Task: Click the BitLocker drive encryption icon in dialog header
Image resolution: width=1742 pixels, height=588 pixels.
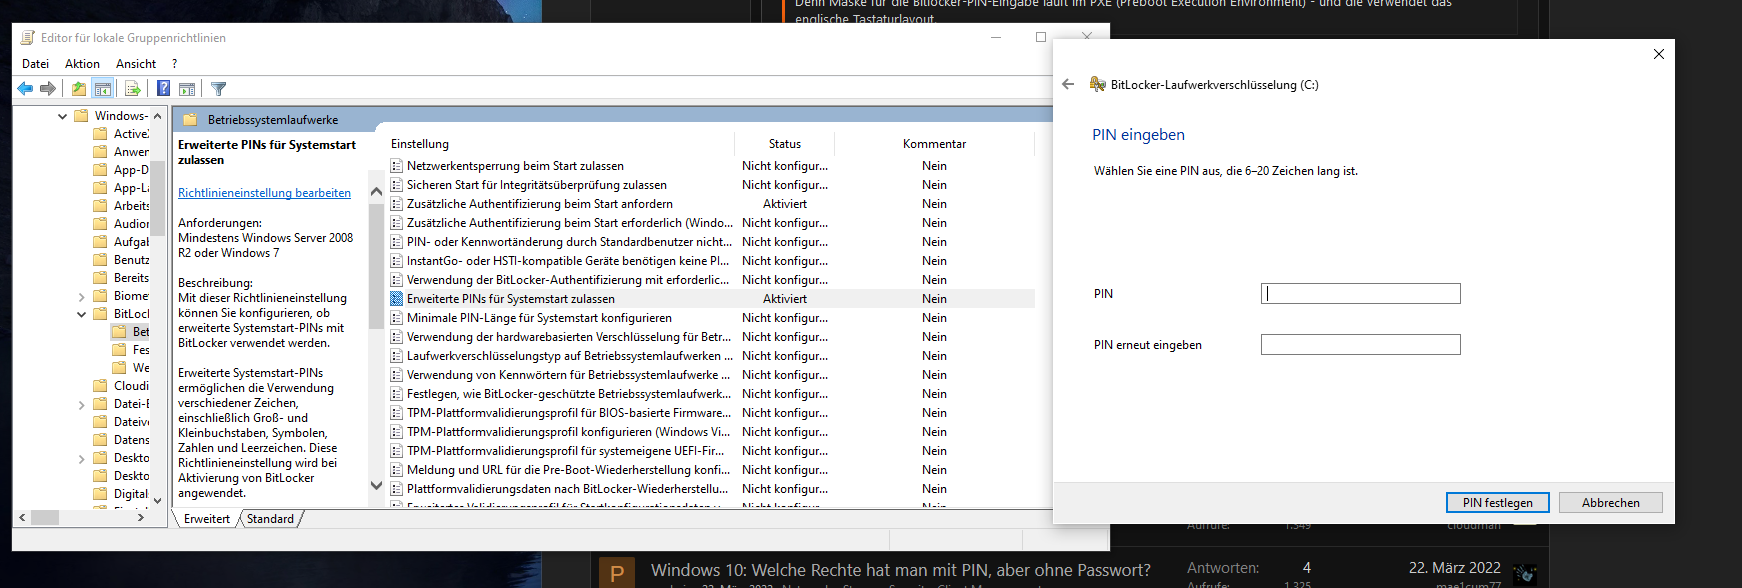Action: 1097,85
